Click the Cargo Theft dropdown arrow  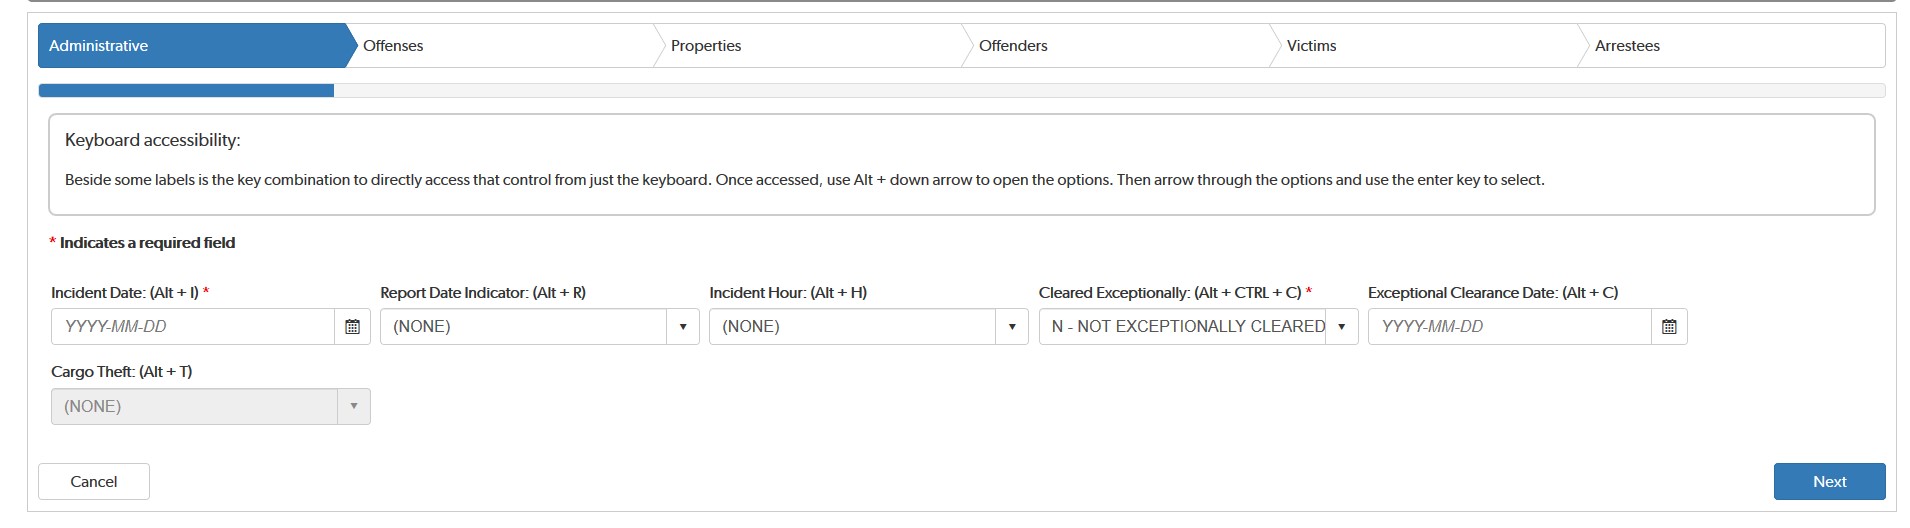[353, 407]
